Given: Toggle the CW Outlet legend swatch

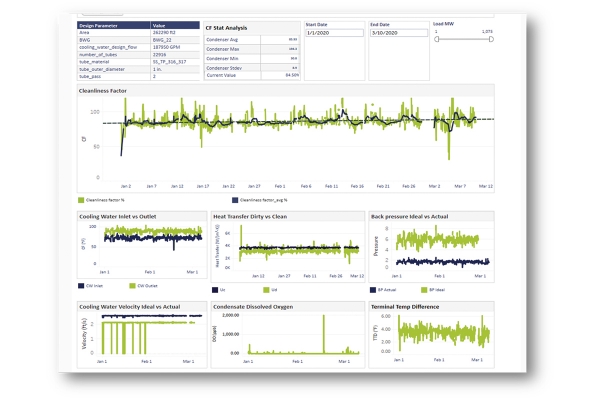Looking at the screenshot, I should click(x=132, y=286).
